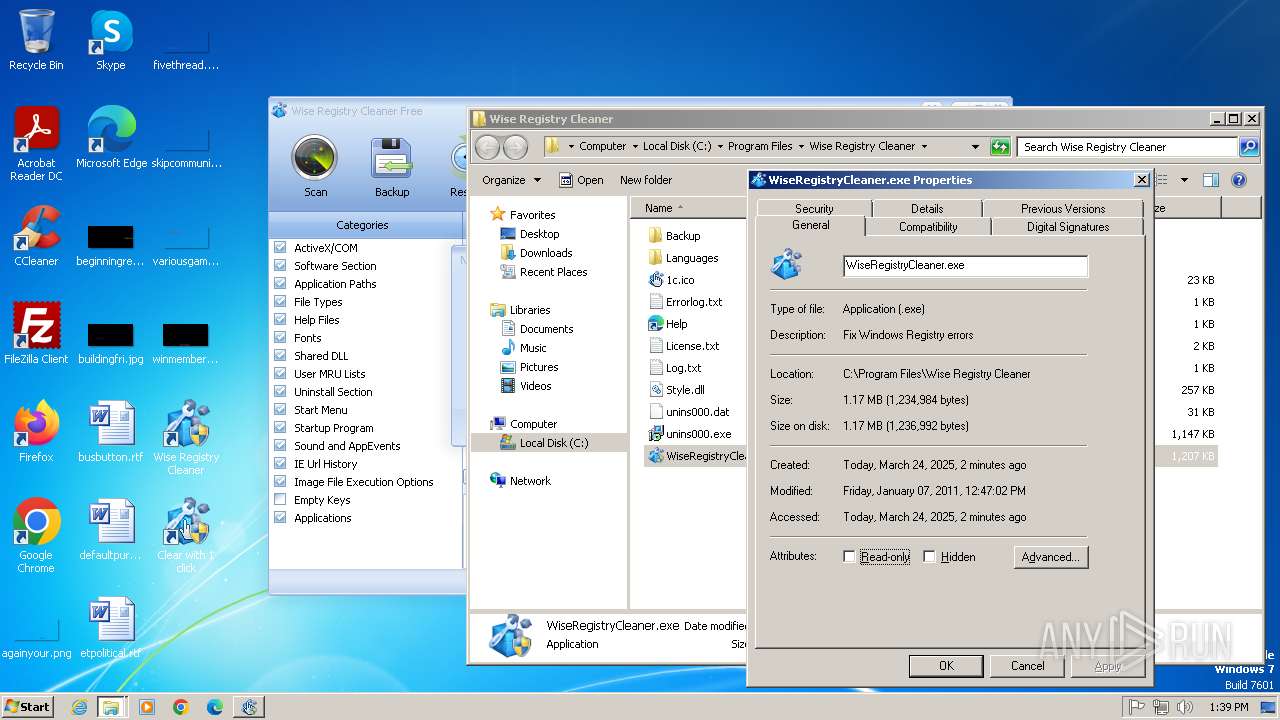
Task: Click the file name field in Properties
Action: pyautogui.click(x=965, y=266)
